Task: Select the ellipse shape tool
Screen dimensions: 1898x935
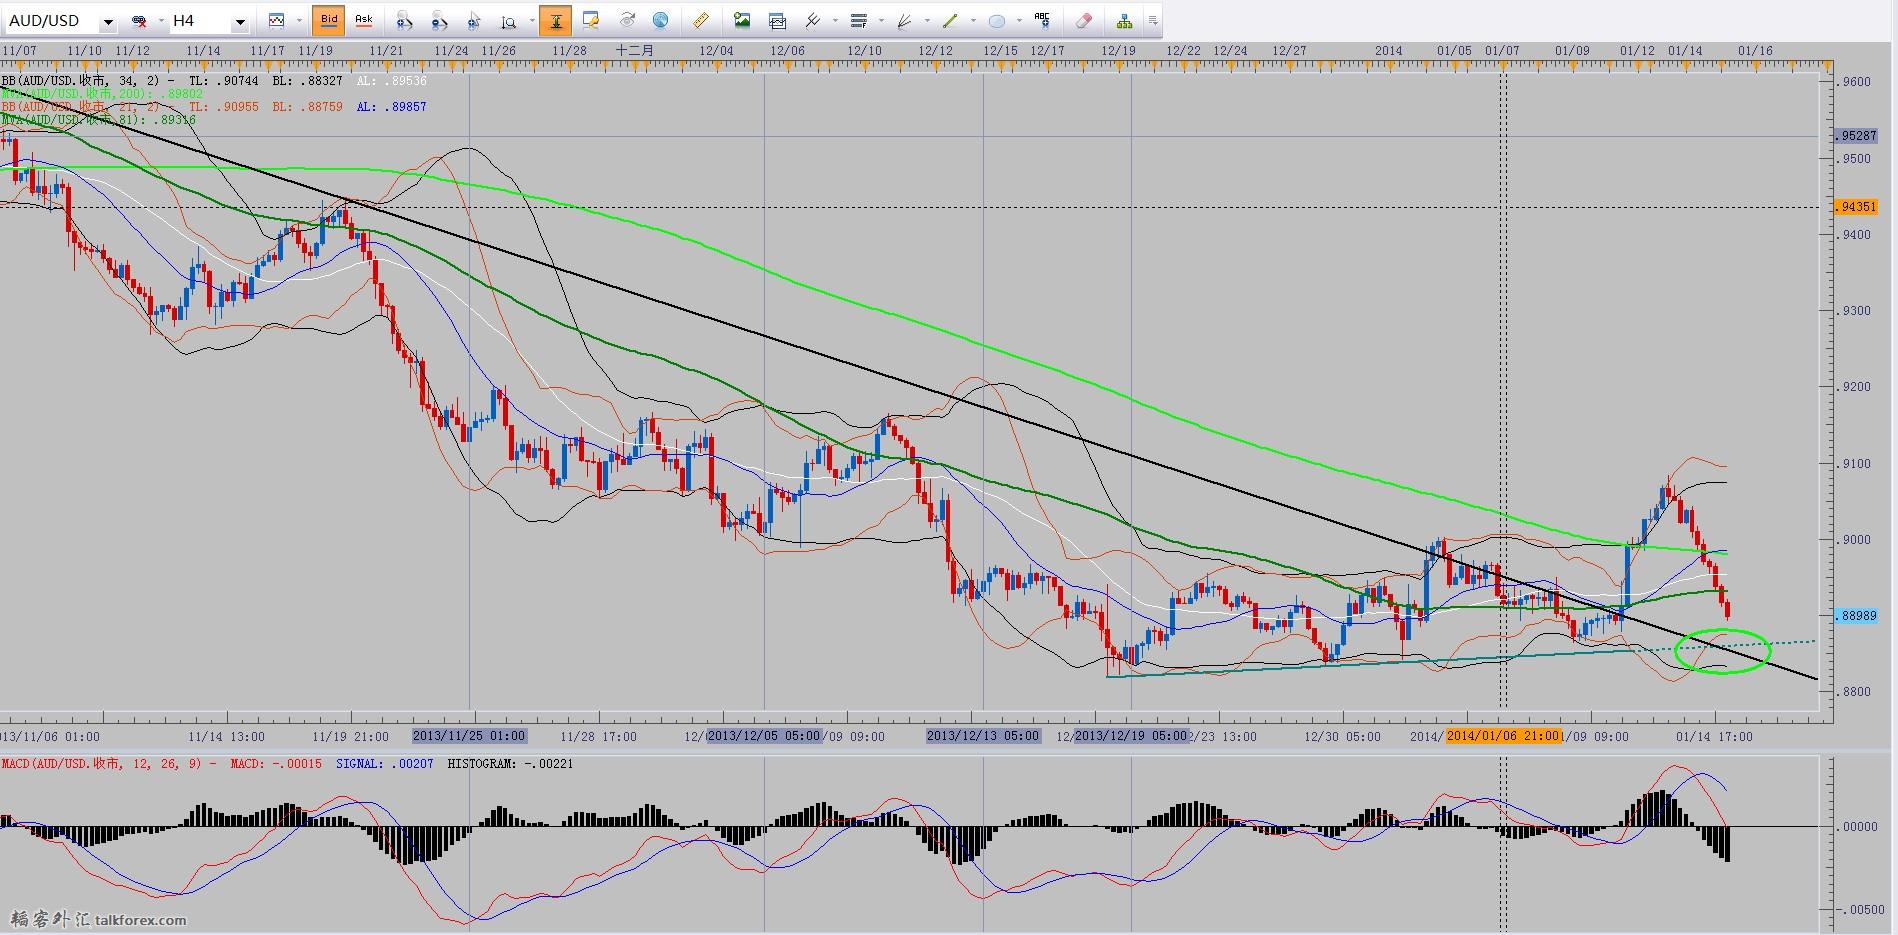Action: (x=997, y=21)
